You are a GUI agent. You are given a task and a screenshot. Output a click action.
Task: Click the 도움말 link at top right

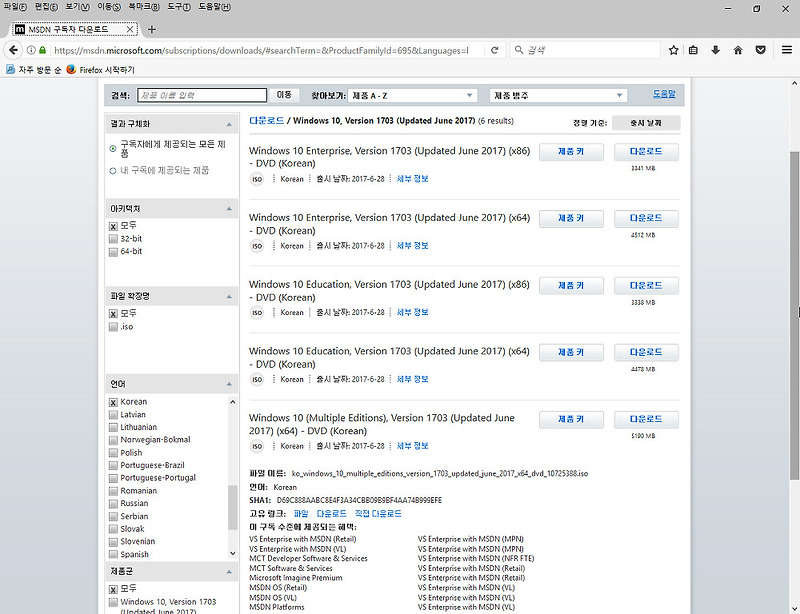[x=664, y=94]
